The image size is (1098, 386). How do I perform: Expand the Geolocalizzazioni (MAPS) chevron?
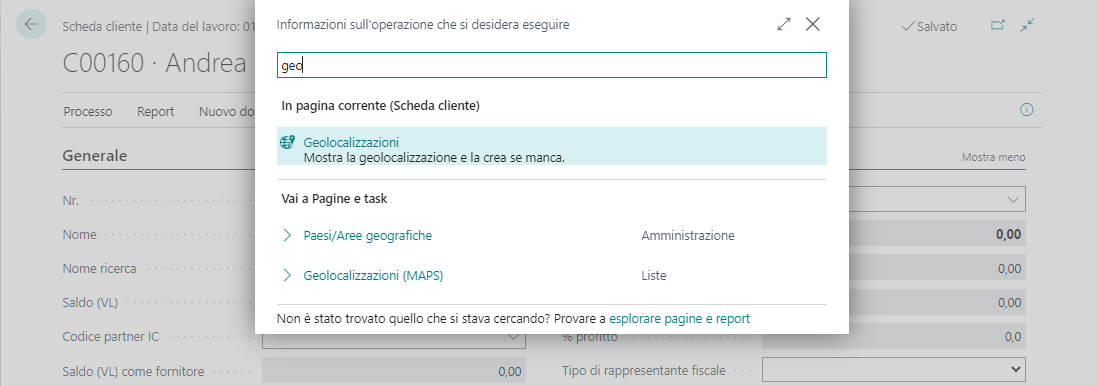(286, 275)
